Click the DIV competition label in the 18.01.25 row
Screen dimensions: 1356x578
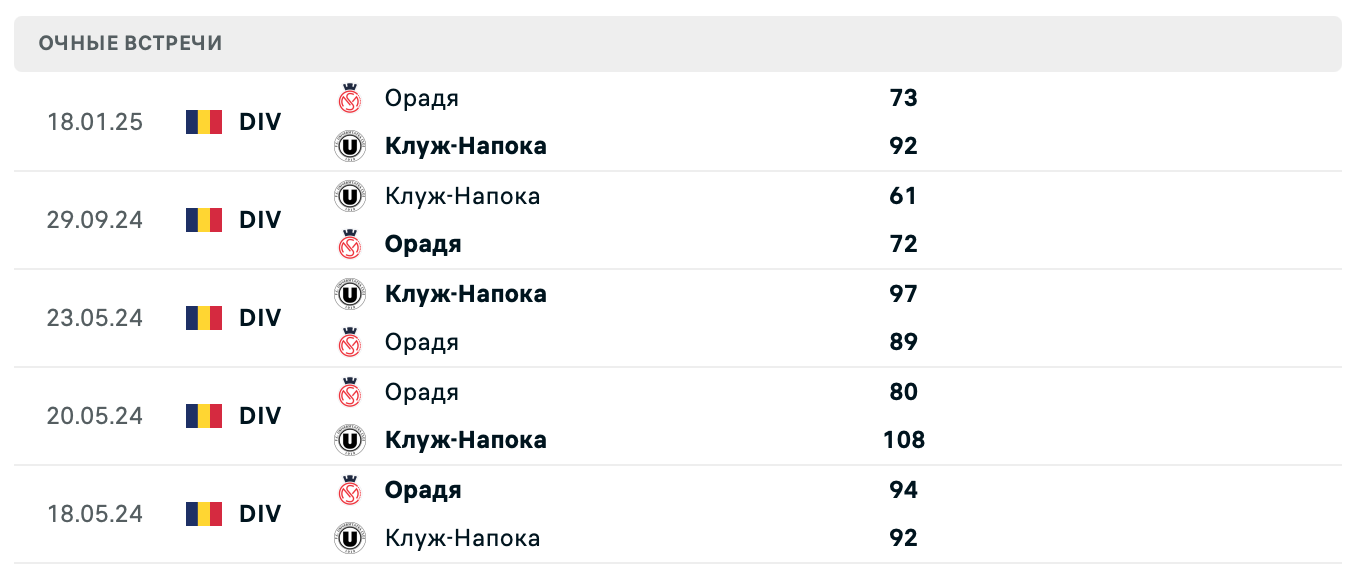pos(259,121)
